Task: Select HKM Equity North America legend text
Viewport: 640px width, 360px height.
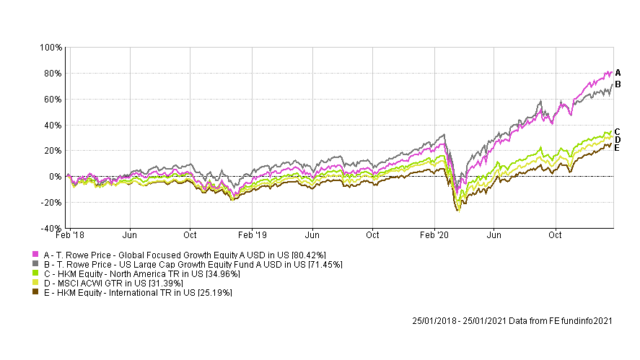Action: point(142,274)
